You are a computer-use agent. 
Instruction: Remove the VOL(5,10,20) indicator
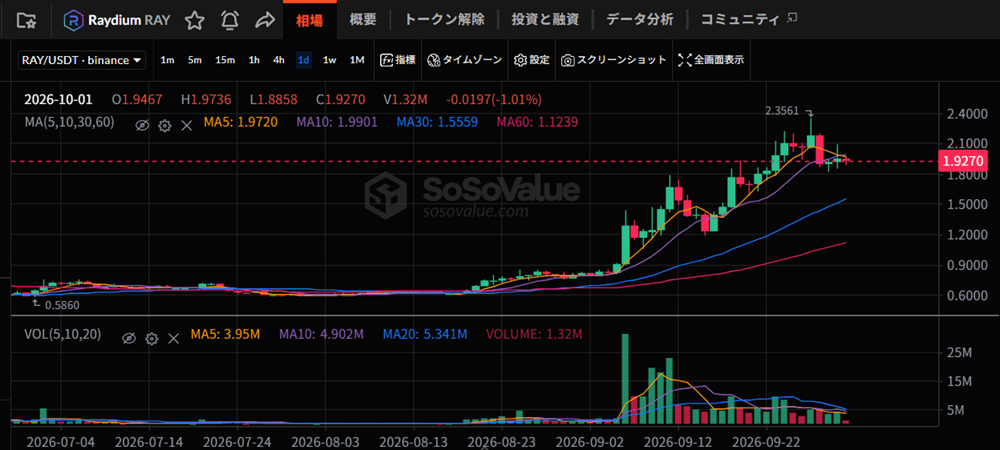tap(173, 338)
